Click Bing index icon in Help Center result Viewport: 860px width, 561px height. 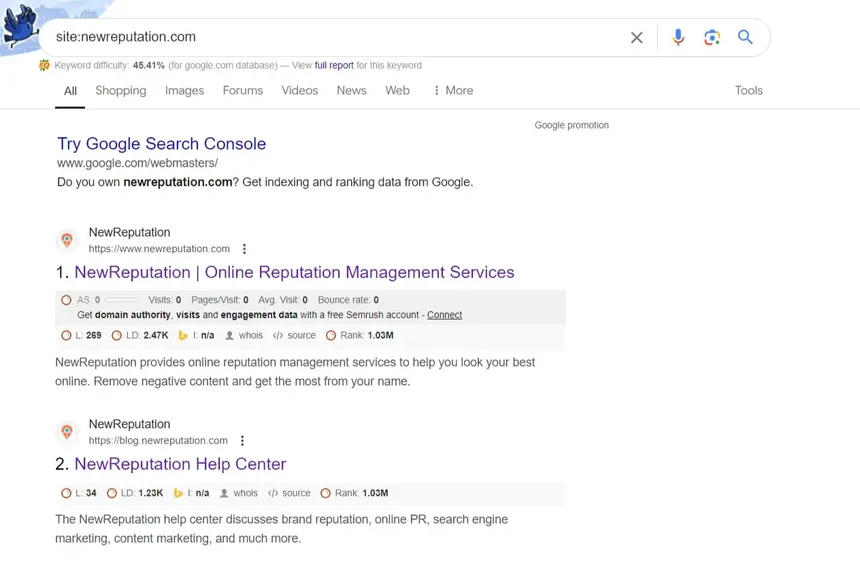click(178, 494)
